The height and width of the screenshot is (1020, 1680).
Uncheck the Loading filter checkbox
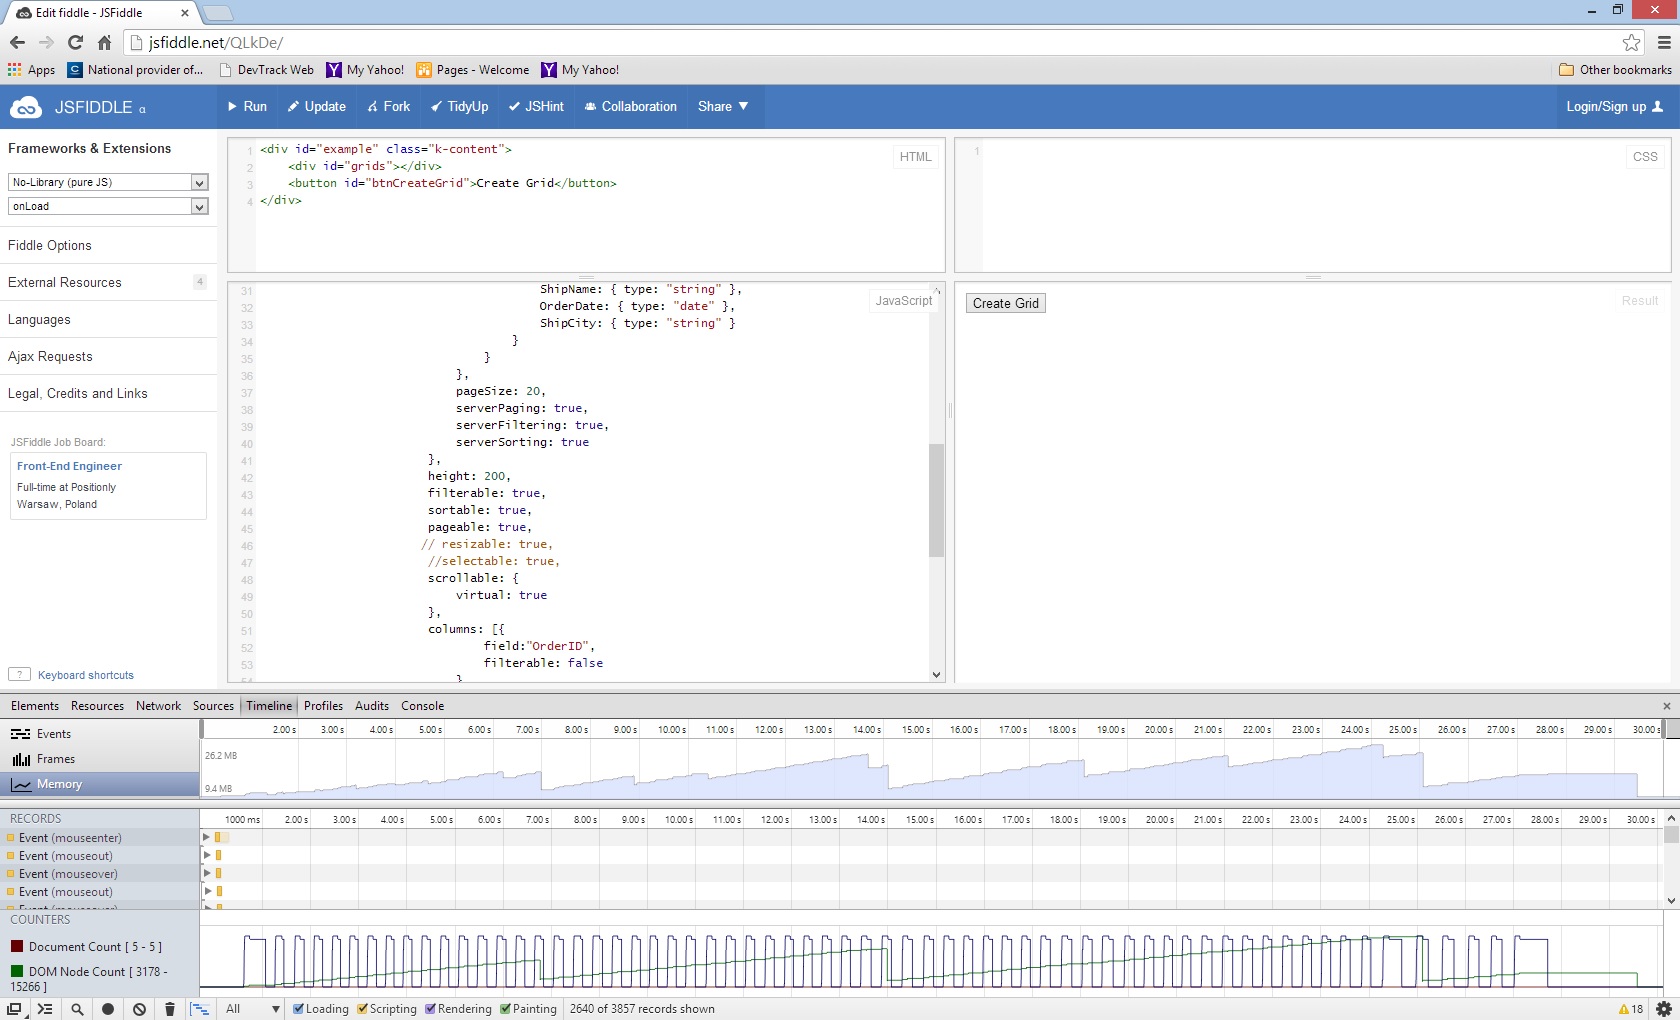(x=299, y=1009)
